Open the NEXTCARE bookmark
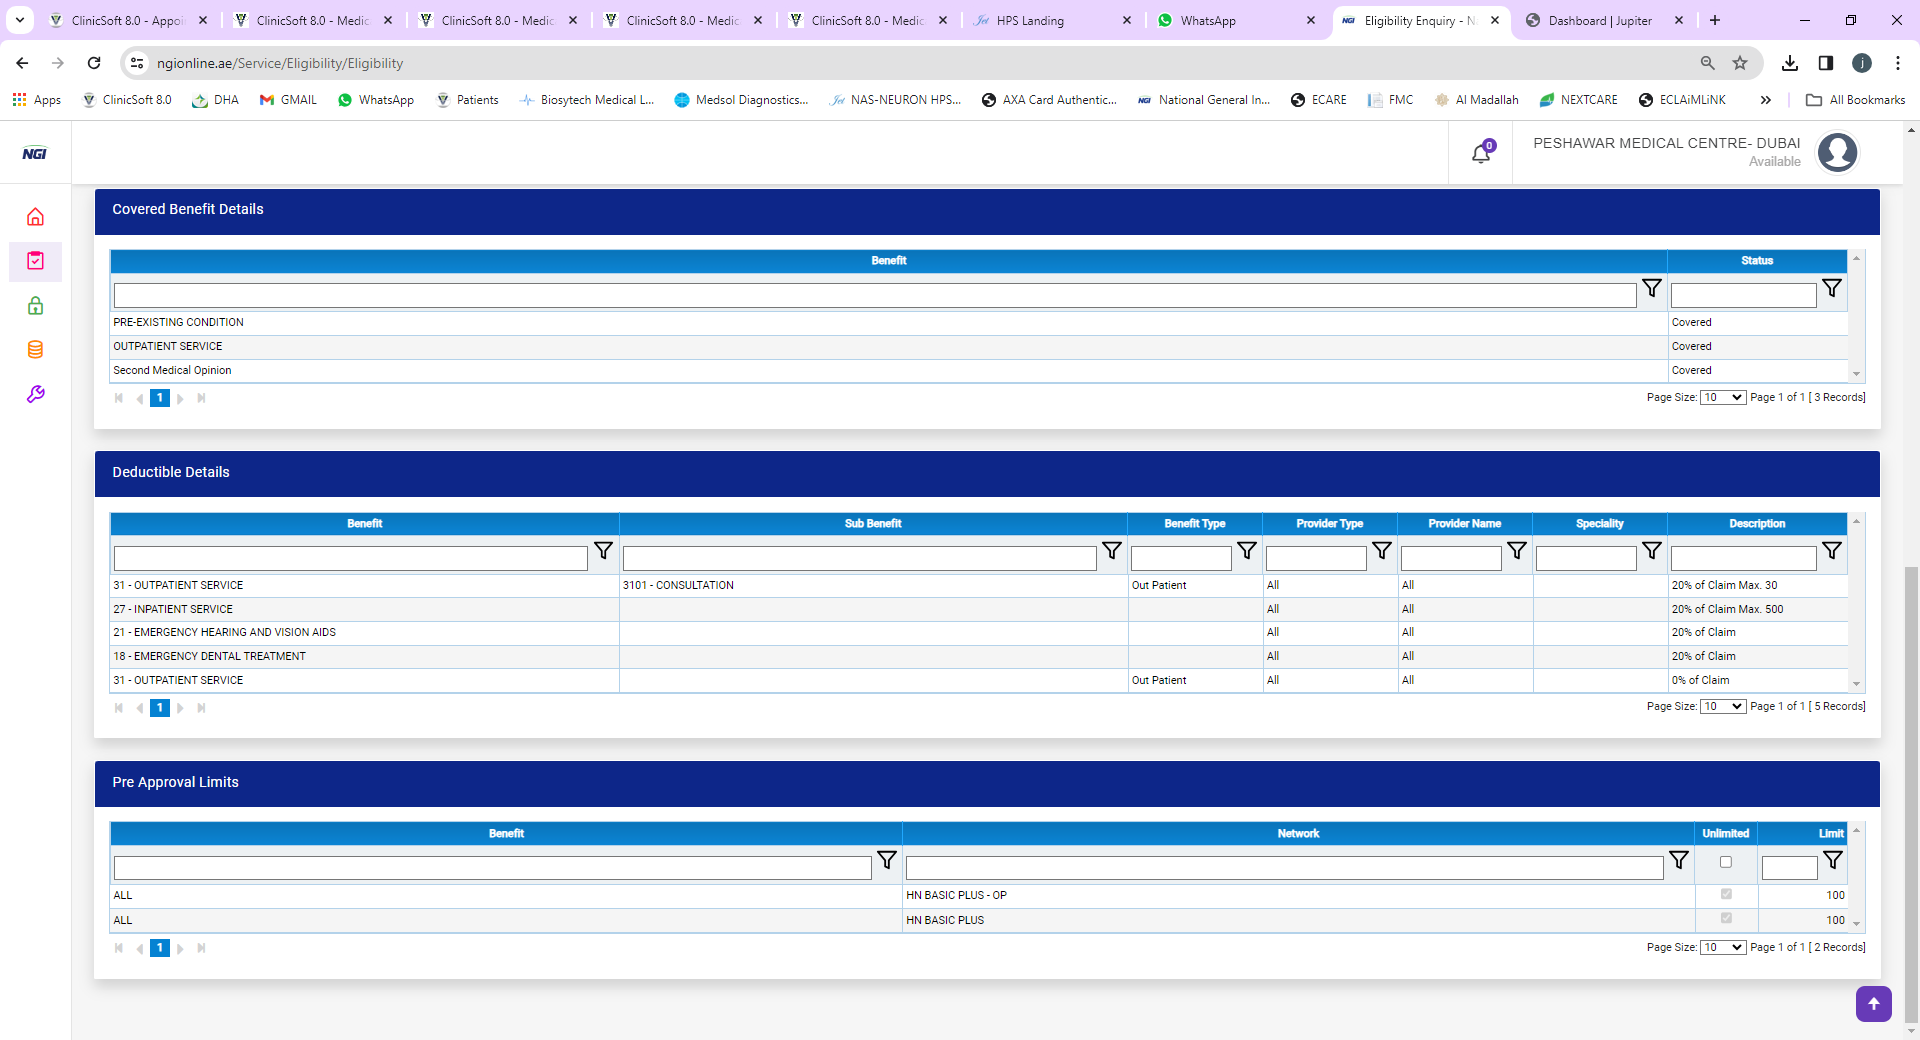The width and height of the screenshot is (1920, 1040). click(1579, 100)
